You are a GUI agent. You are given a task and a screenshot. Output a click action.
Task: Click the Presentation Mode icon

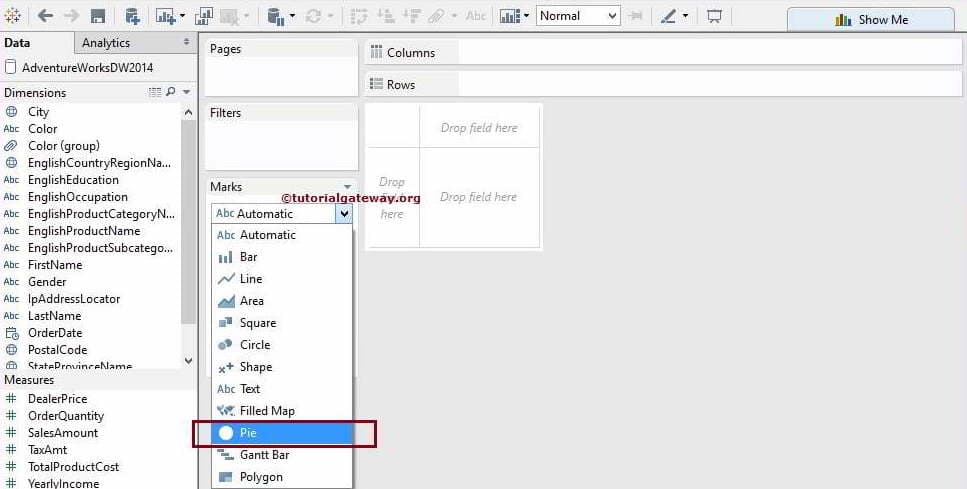[x=714, y=16]
